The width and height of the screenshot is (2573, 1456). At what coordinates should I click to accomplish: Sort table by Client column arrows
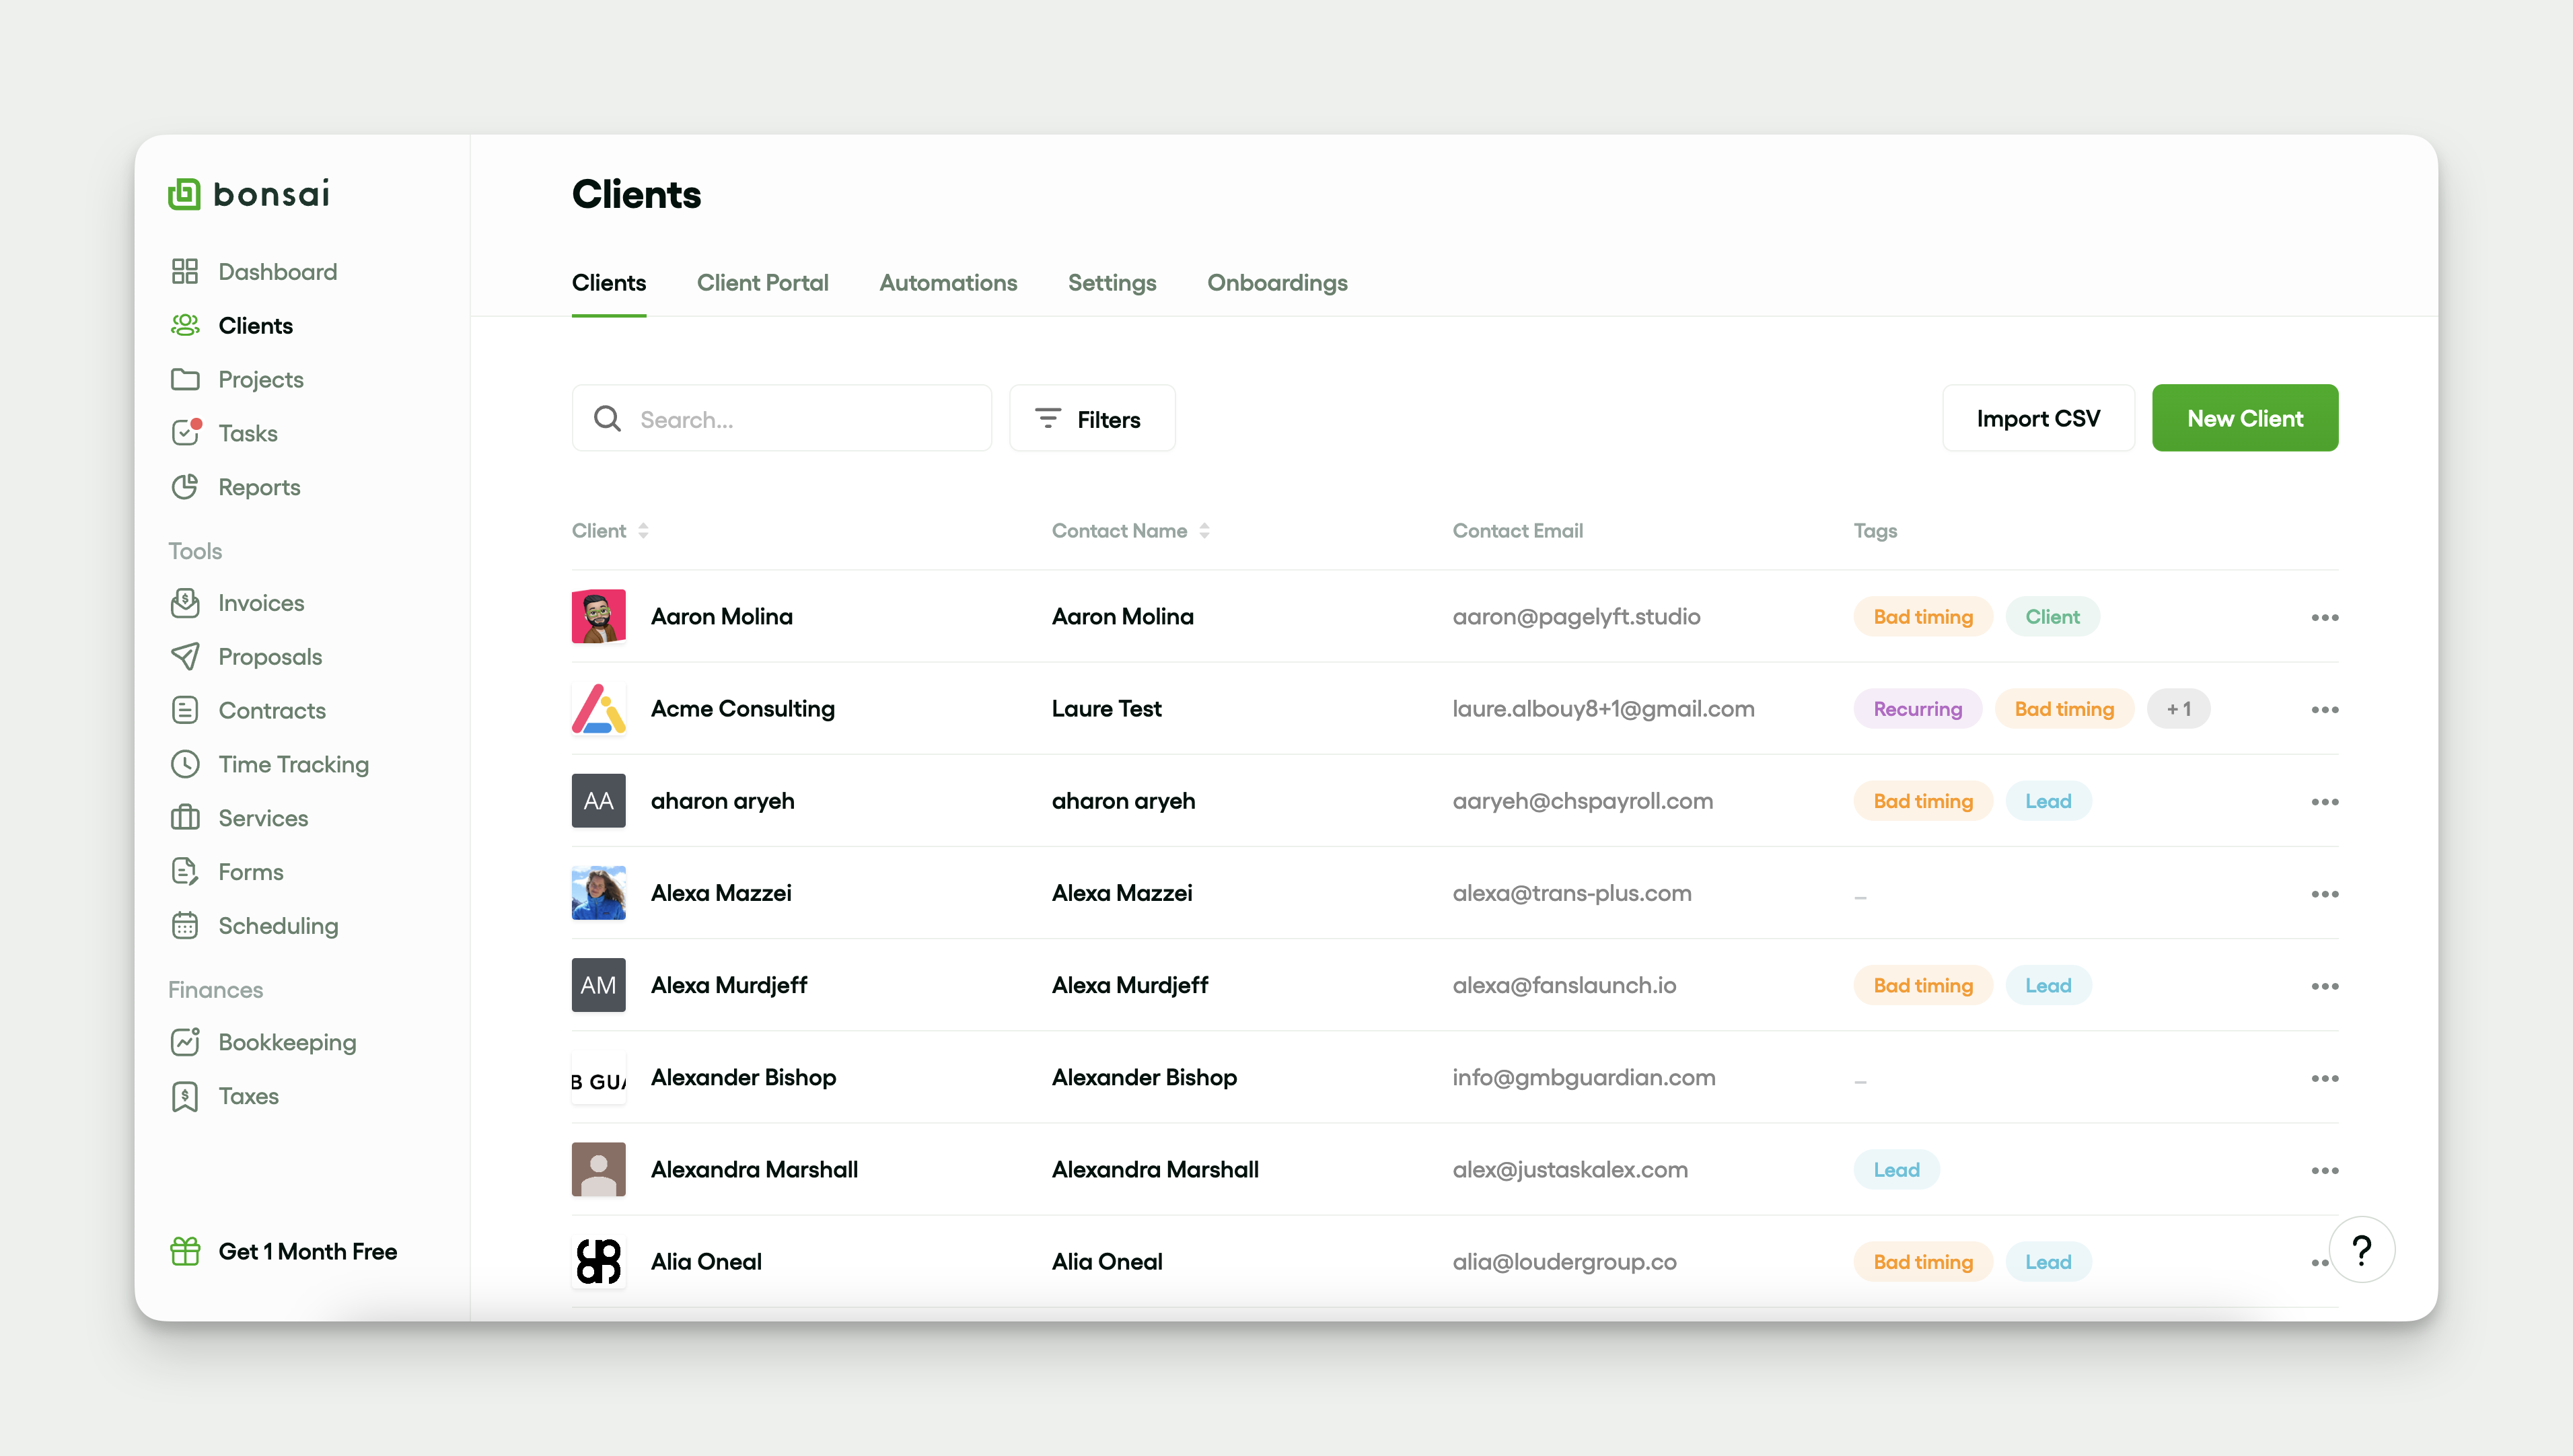pos(643,531)
